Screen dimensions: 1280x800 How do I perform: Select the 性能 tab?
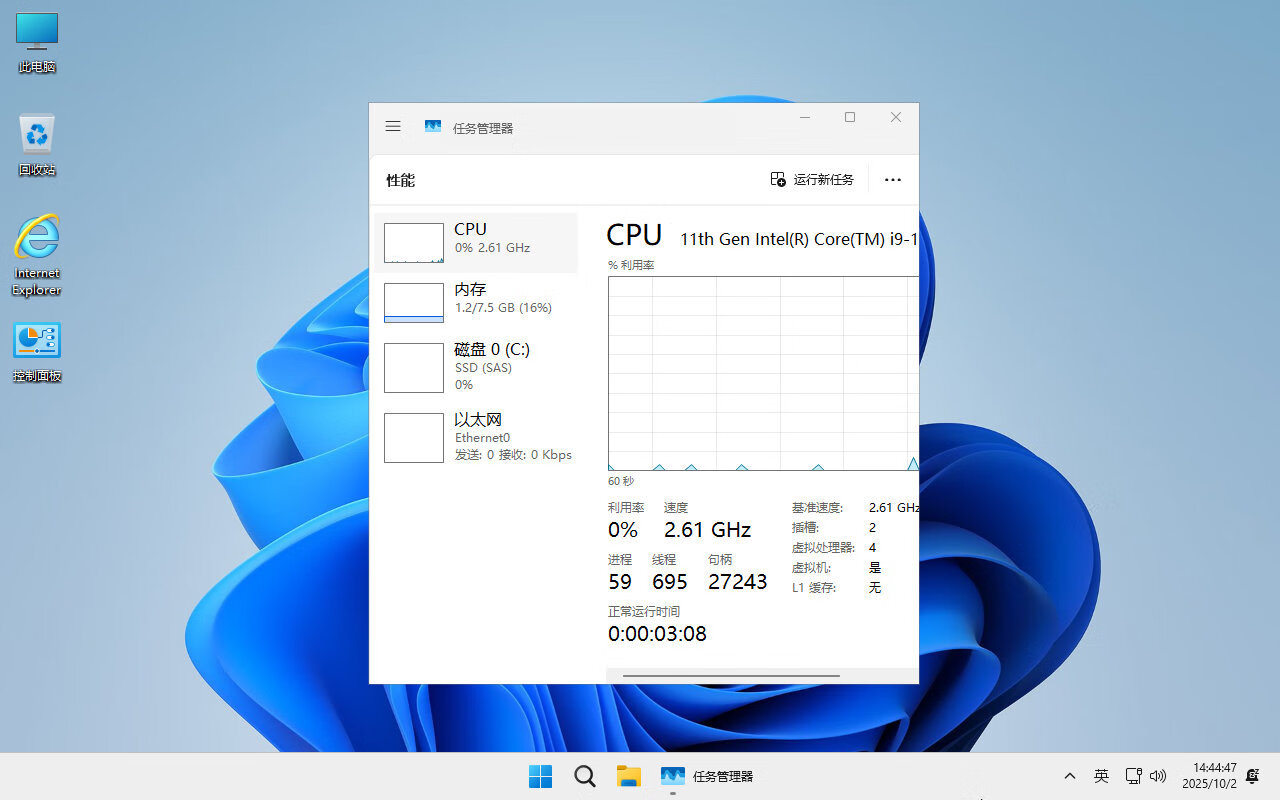point(400,180)
